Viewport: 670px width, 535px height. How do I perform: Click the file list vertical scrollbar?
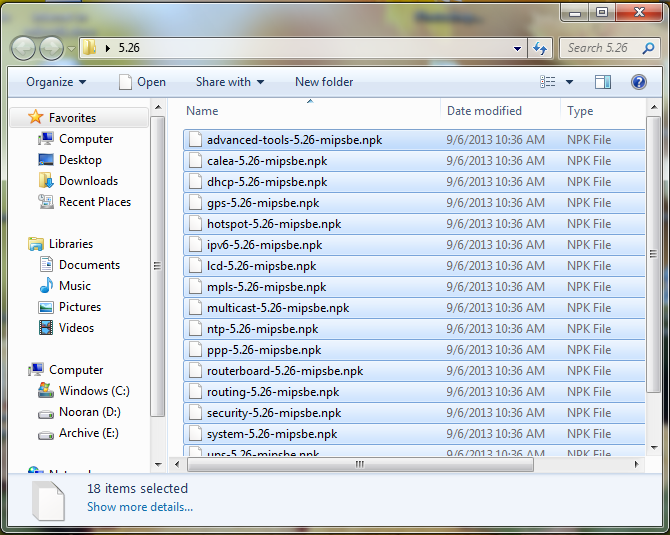coord(653,254)
